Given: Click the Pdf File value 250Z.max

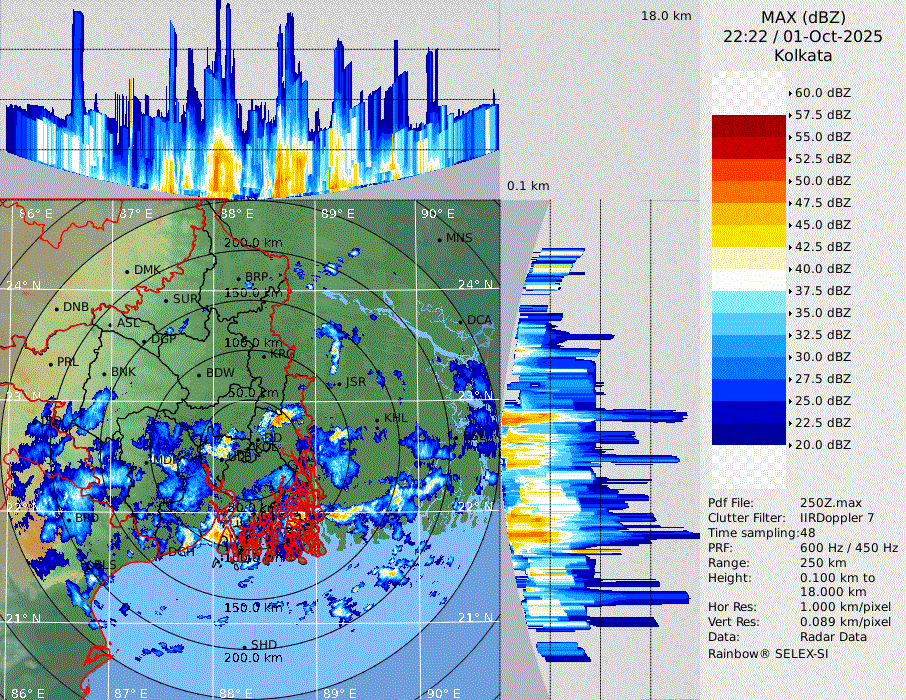Looking at the screenshot, I should click(824, 503).
